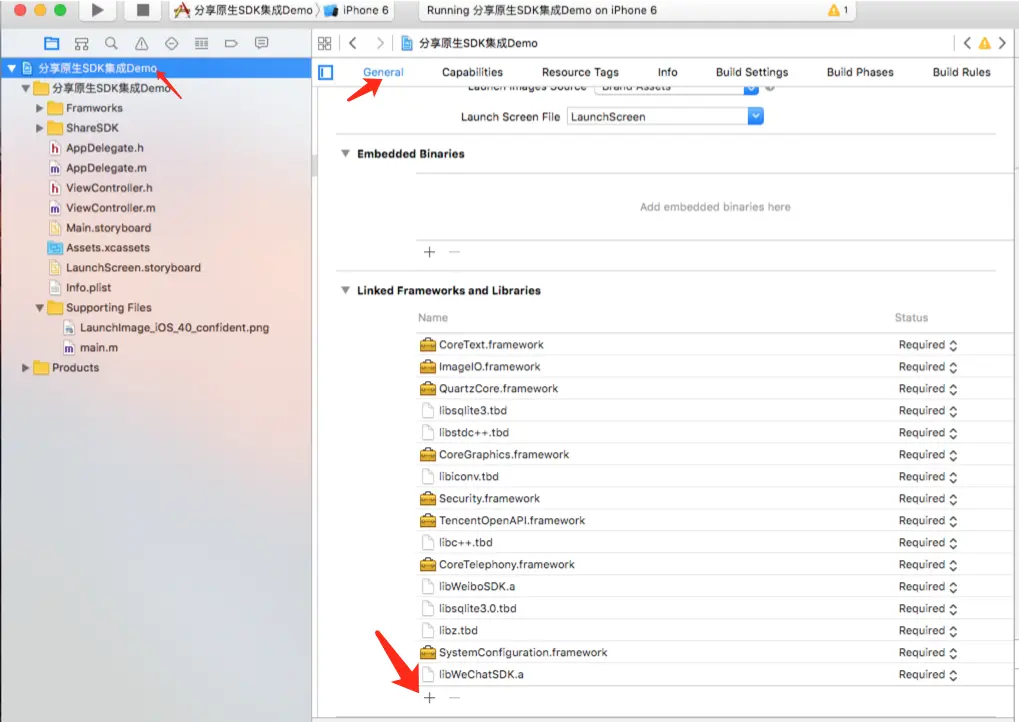Select libz.tbd library row
1019x722 pixels.
tap(715, 630)
